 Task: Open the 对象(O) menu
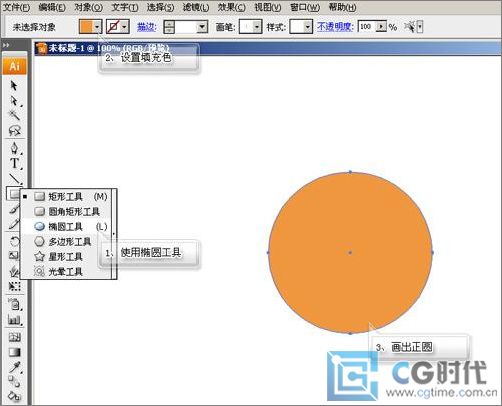click(88, 7)
